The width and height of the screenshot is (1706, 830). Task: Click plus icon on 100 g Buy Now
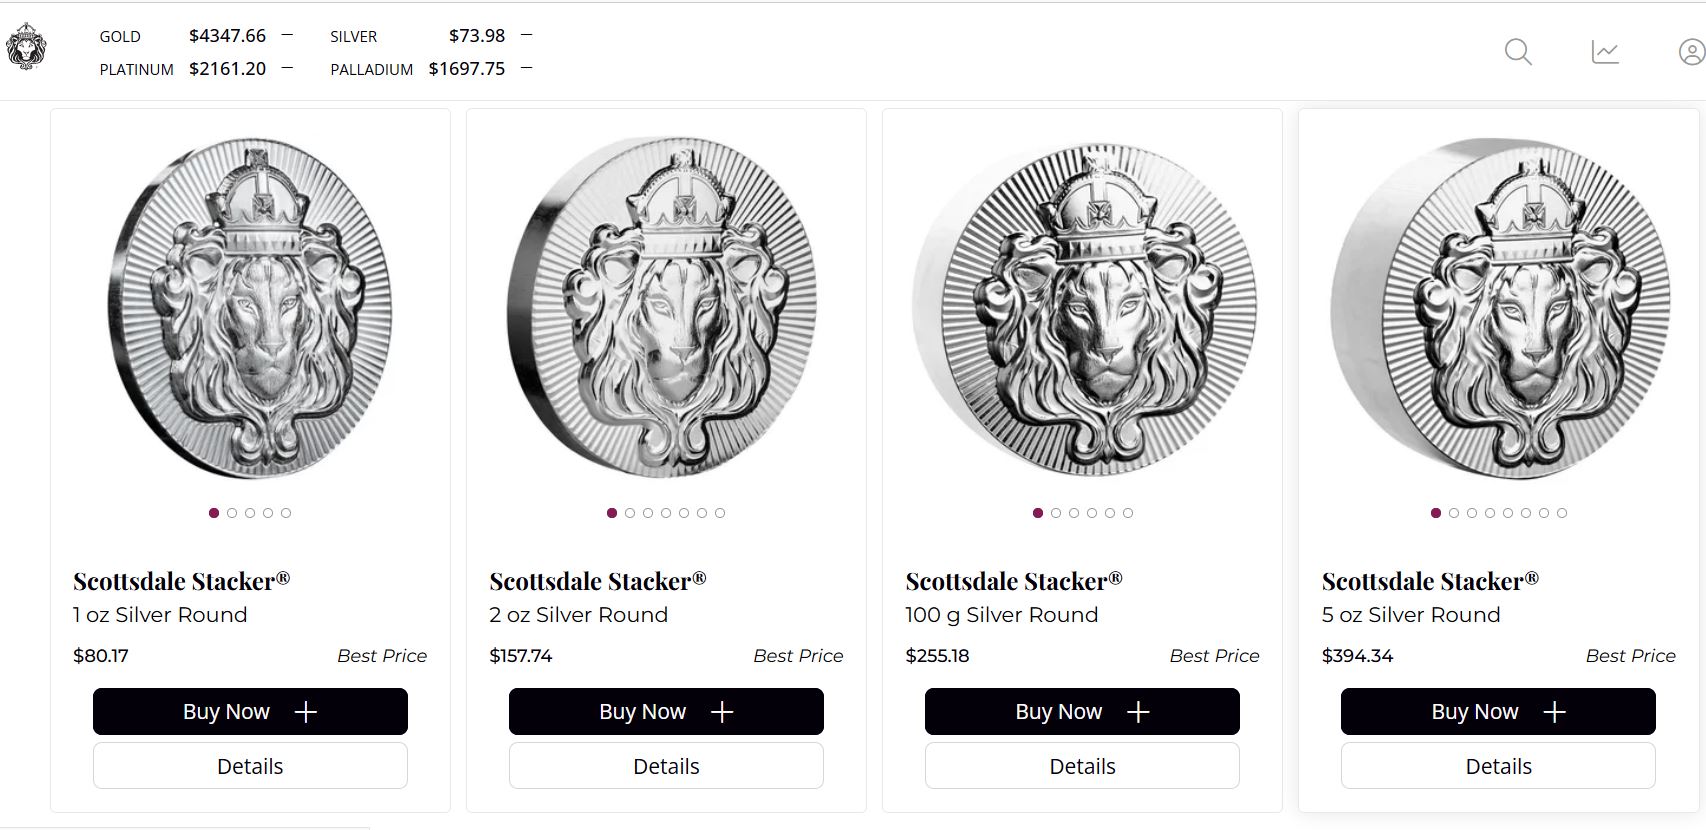1138,712
